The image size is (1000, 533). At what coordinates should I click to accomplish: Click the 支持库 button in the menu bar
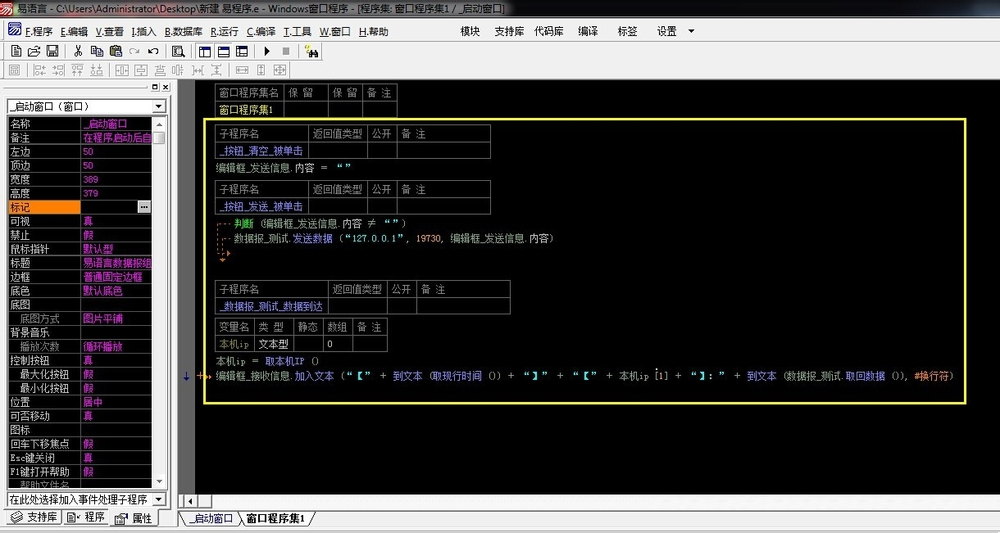[x=509, y=31]
